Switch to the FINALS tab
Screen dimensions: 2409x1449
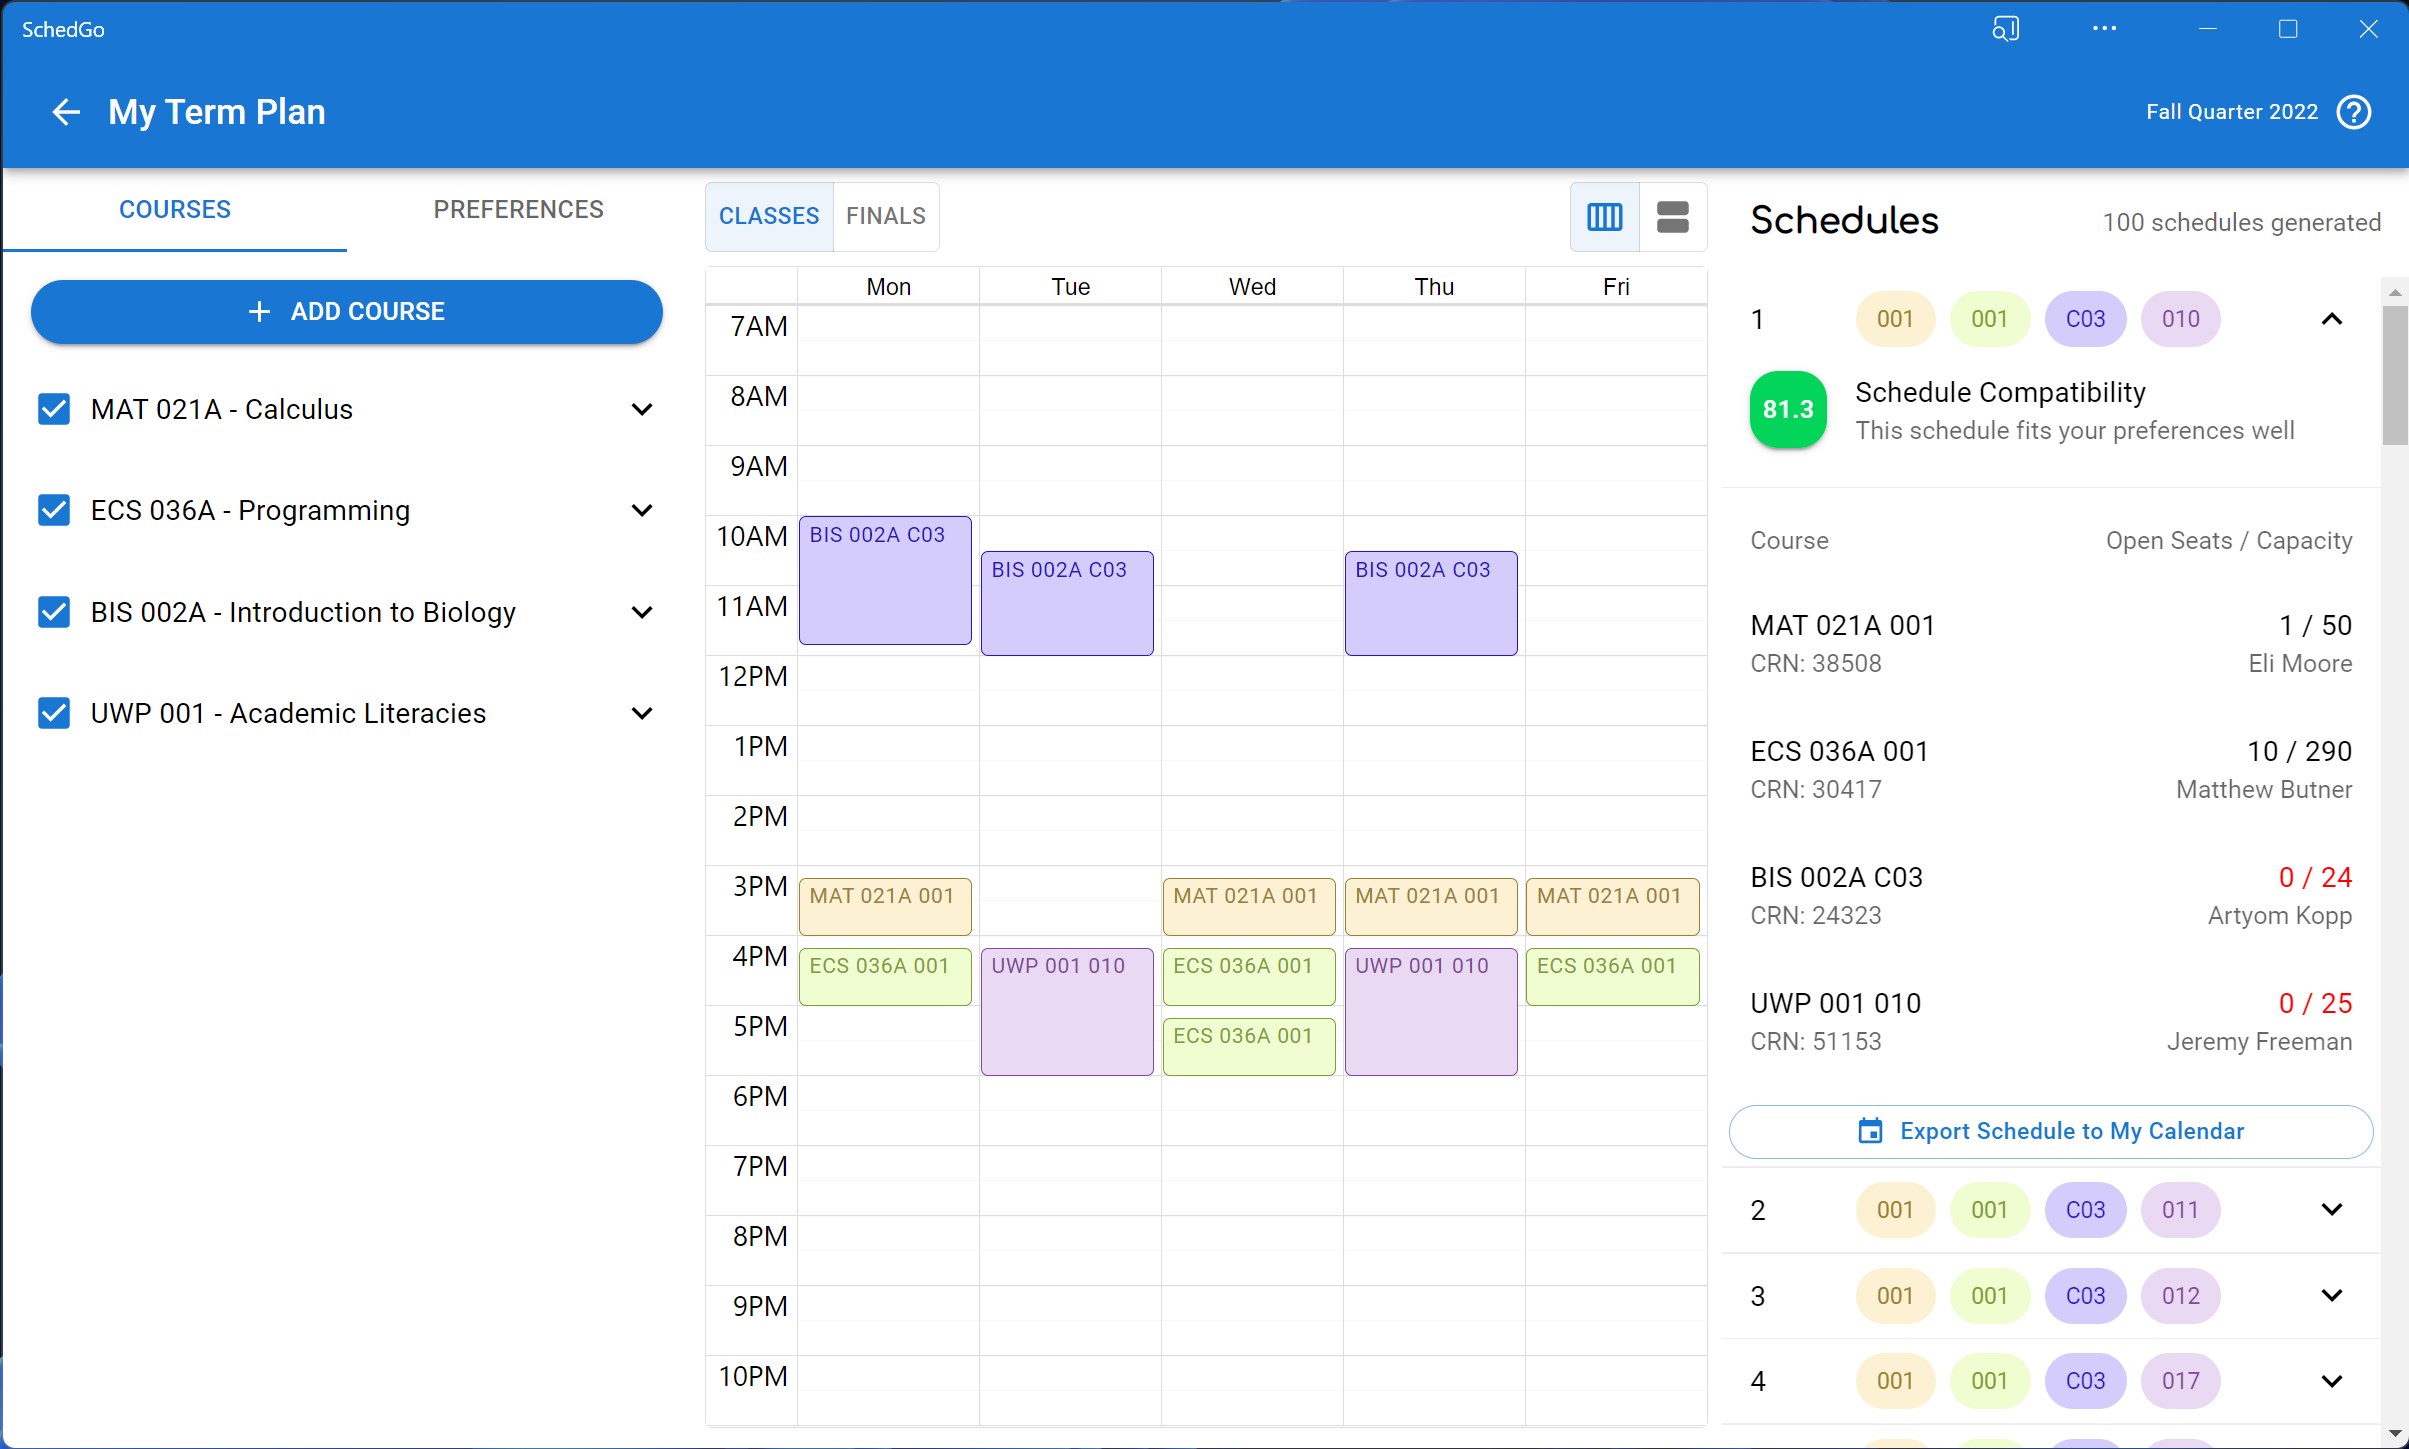point(885,216)
